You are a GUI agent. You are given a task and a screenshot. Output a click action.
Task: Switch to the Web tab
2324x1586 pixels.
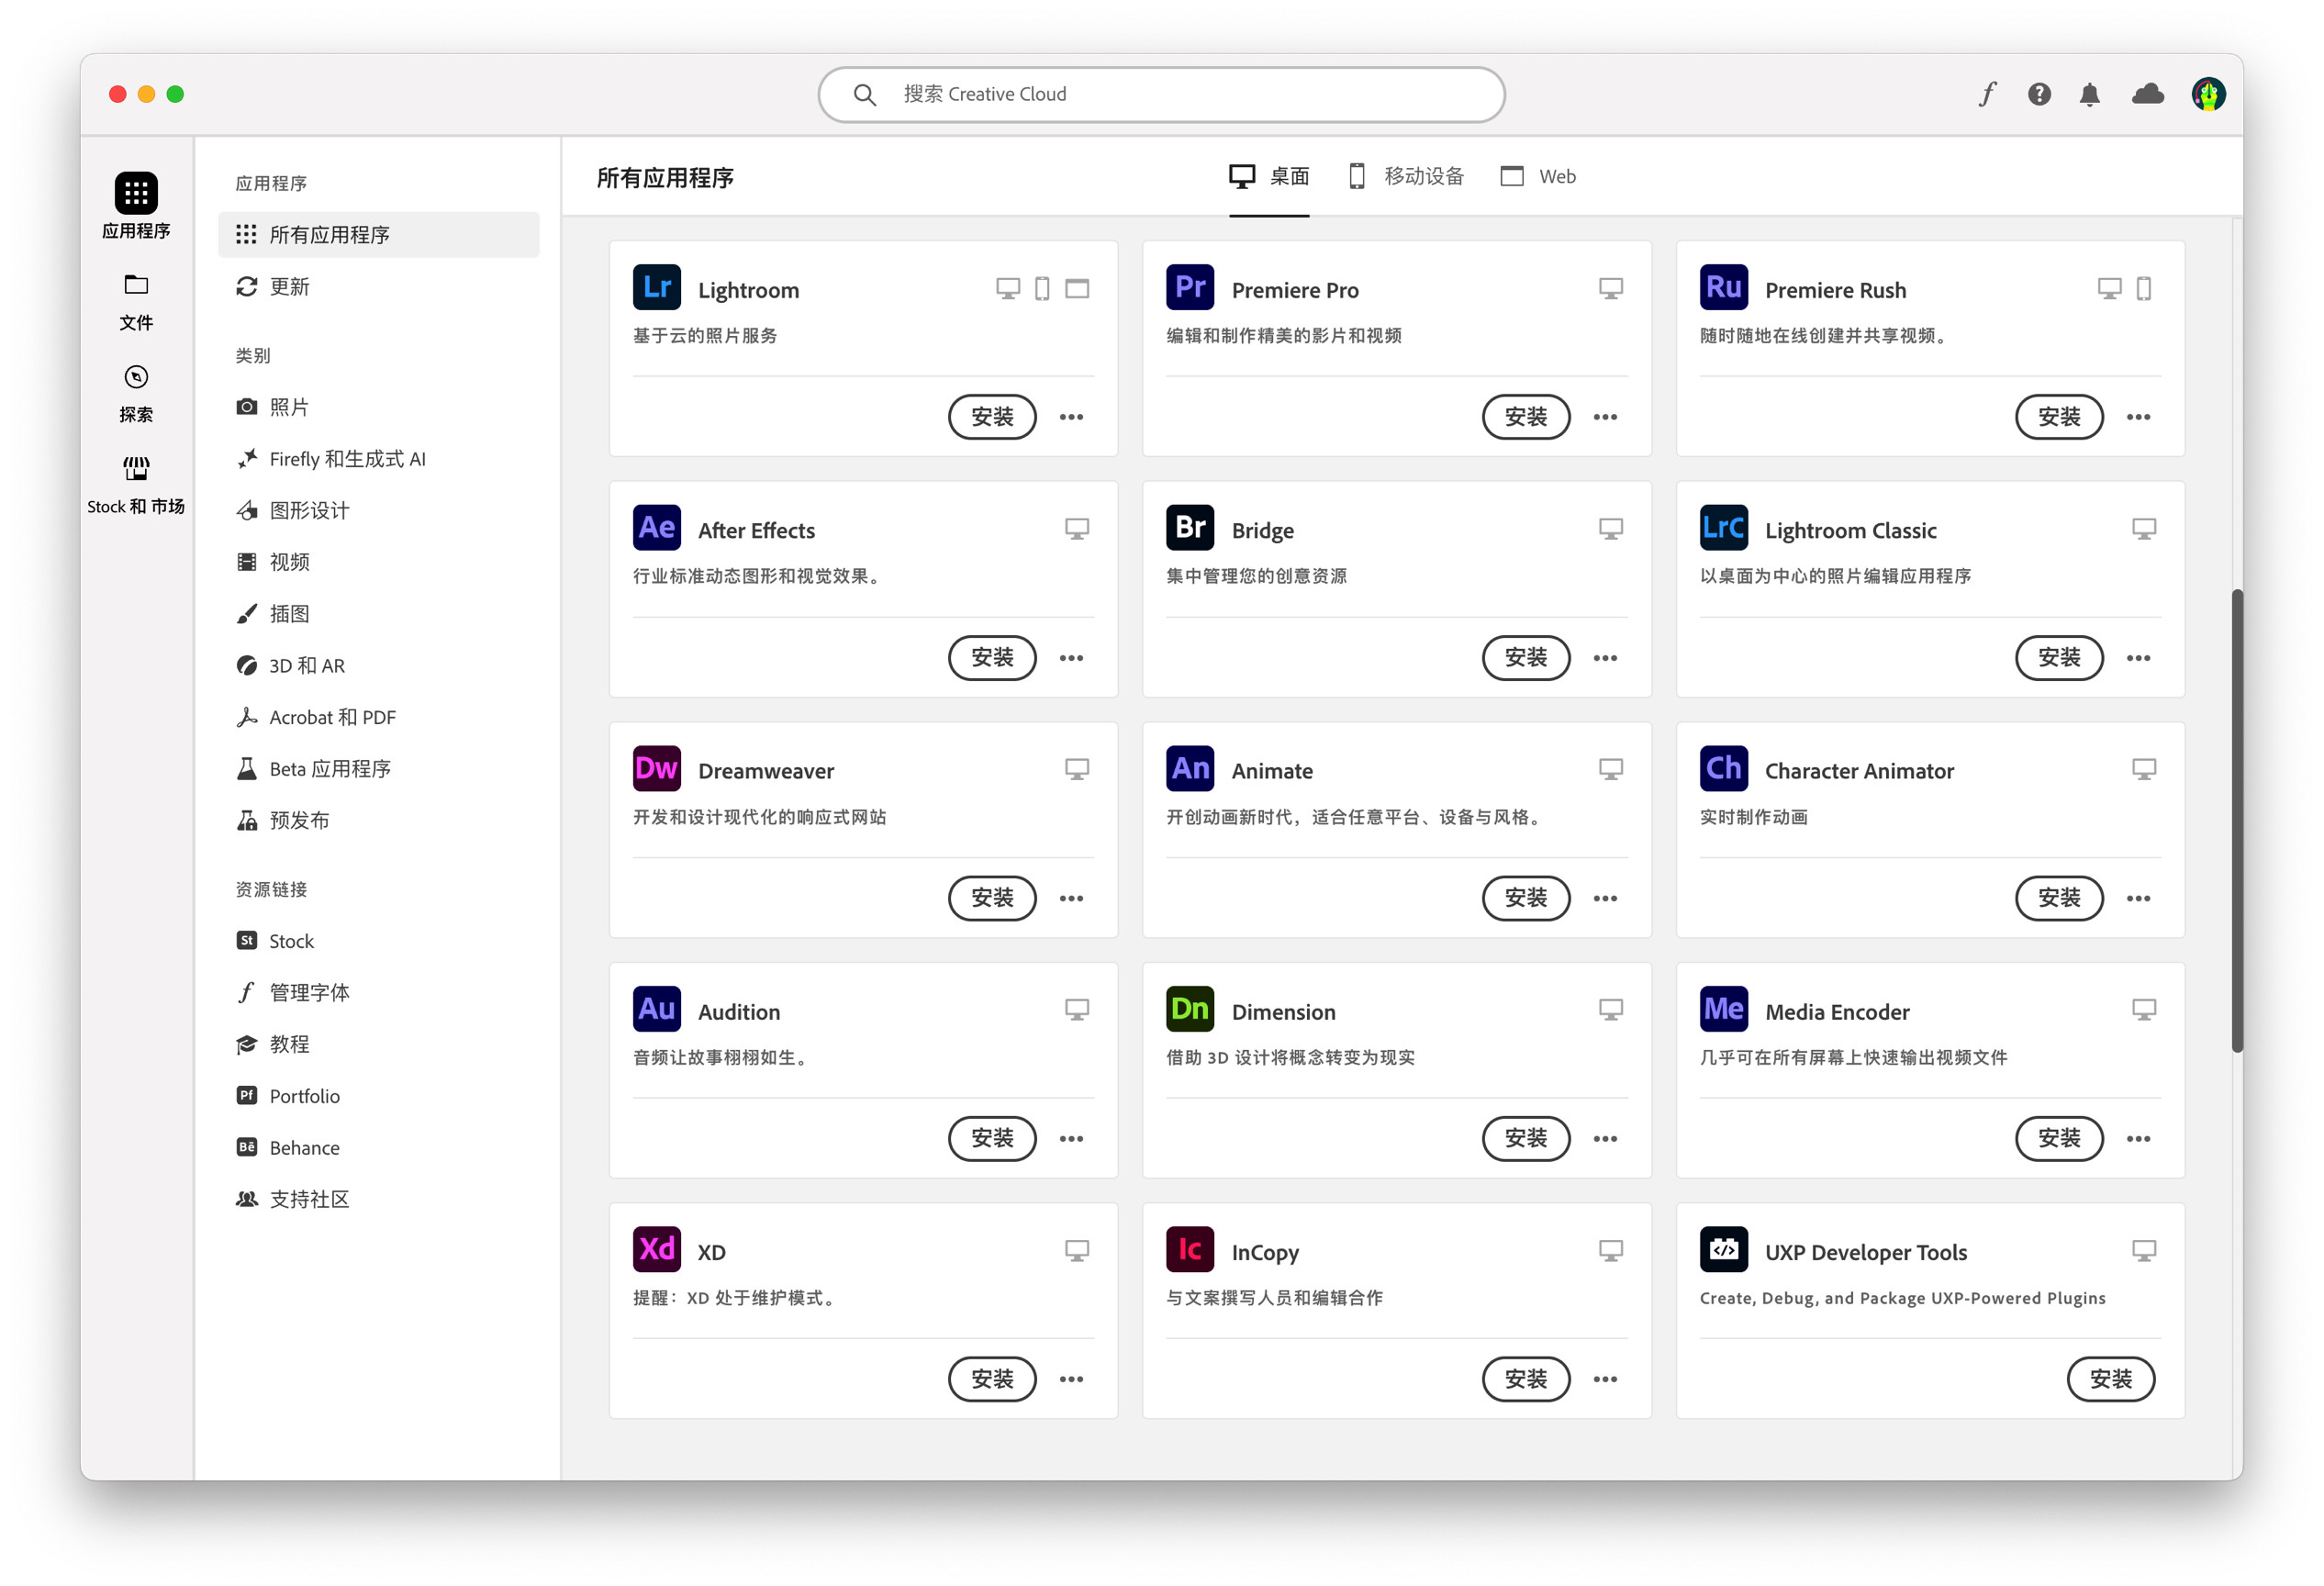pos(1538,177)
